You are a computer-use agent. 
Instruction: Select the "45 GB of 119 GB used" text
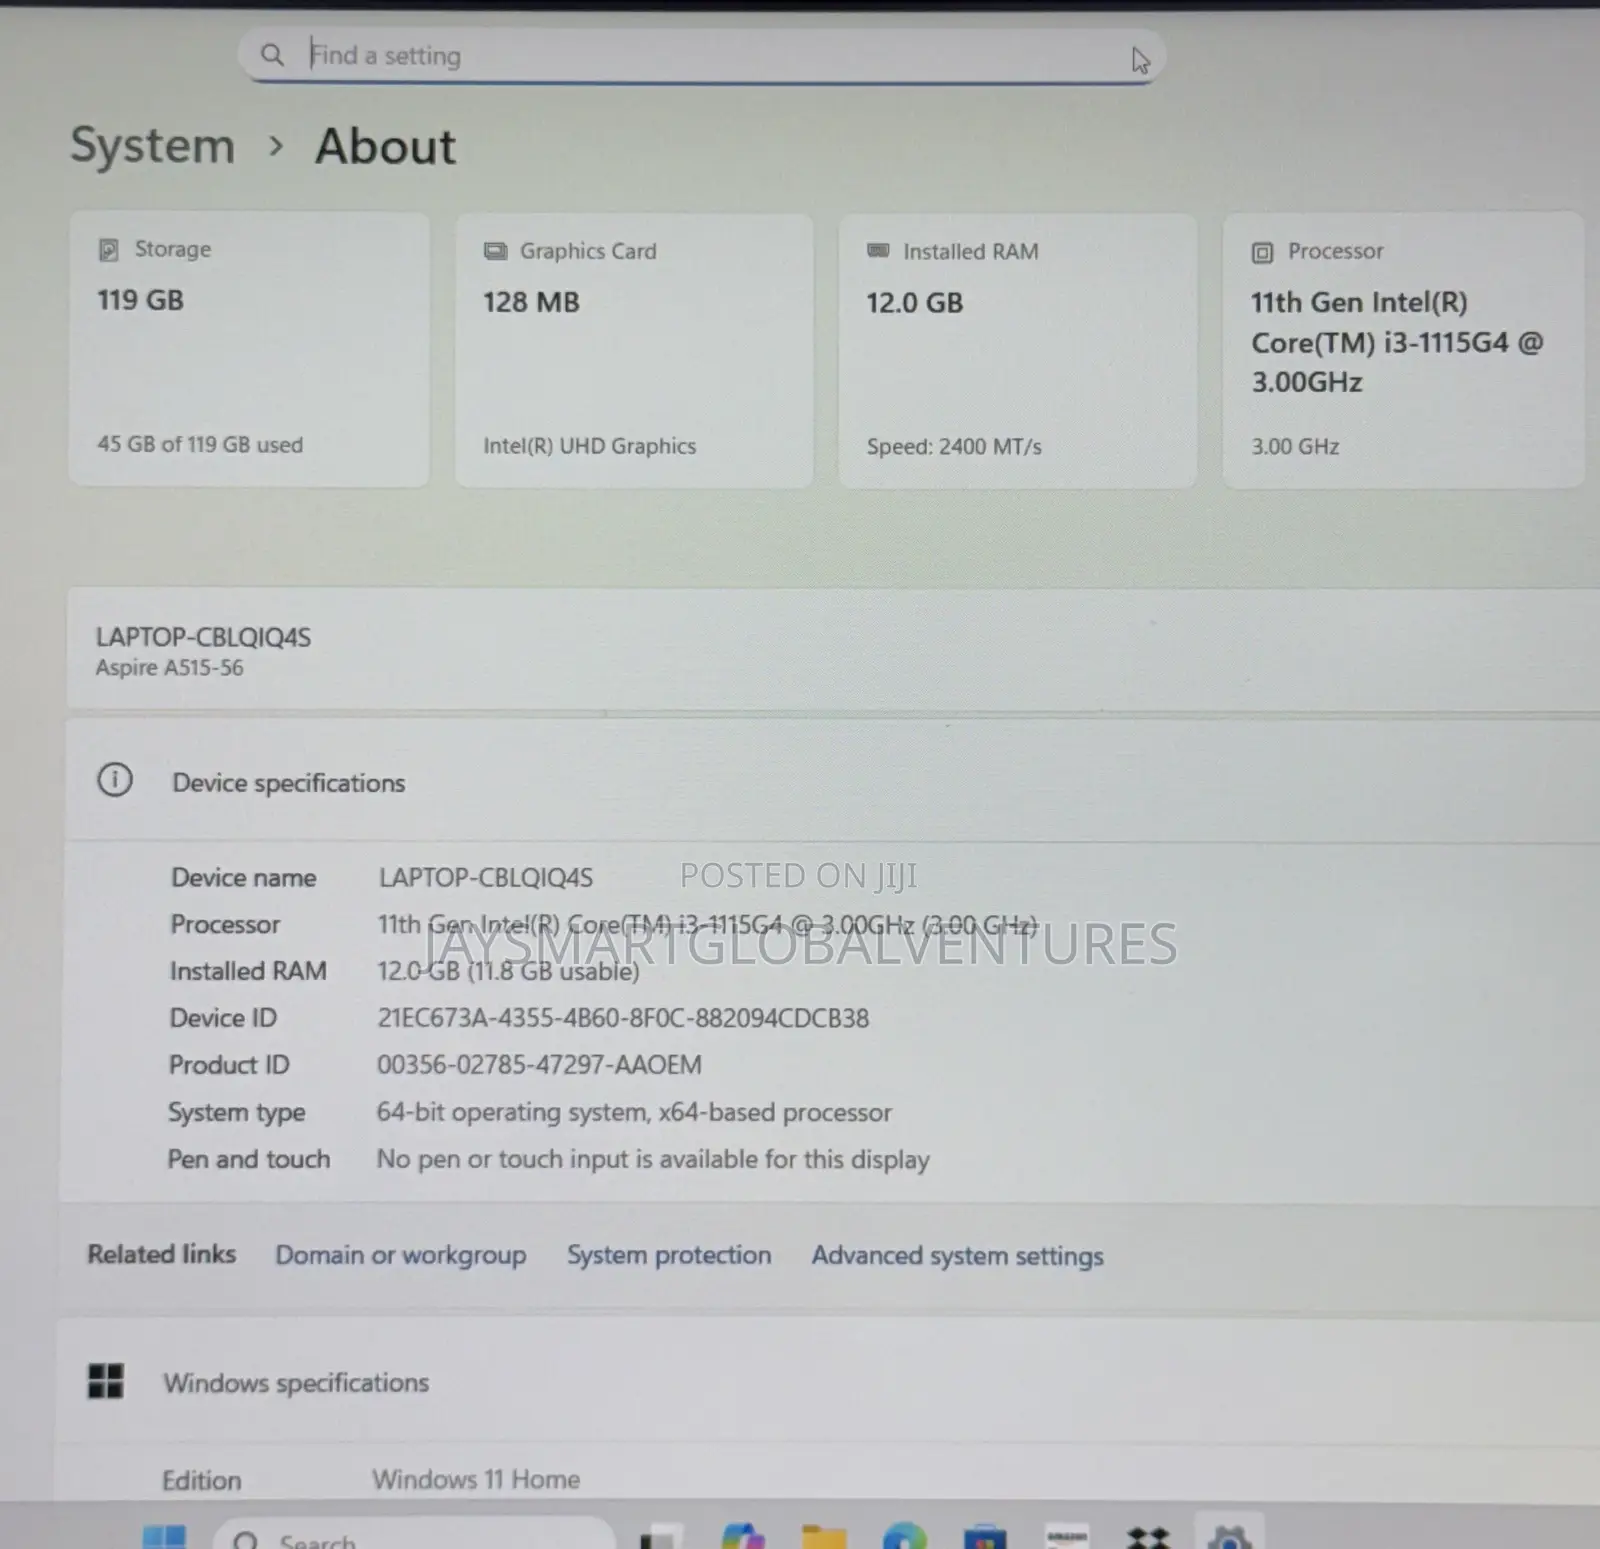(x=200, y=444)
